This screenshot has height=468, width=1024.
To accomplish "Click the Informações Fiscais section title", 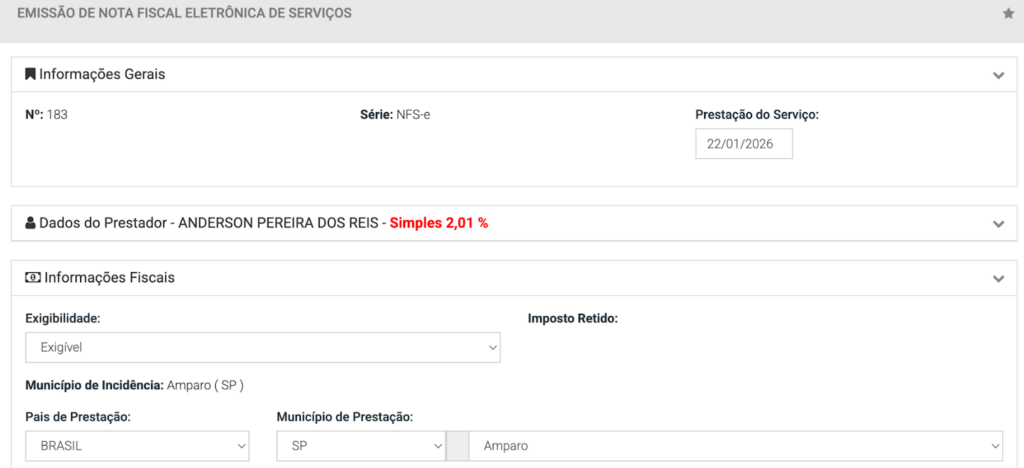I will coord(109,277).
